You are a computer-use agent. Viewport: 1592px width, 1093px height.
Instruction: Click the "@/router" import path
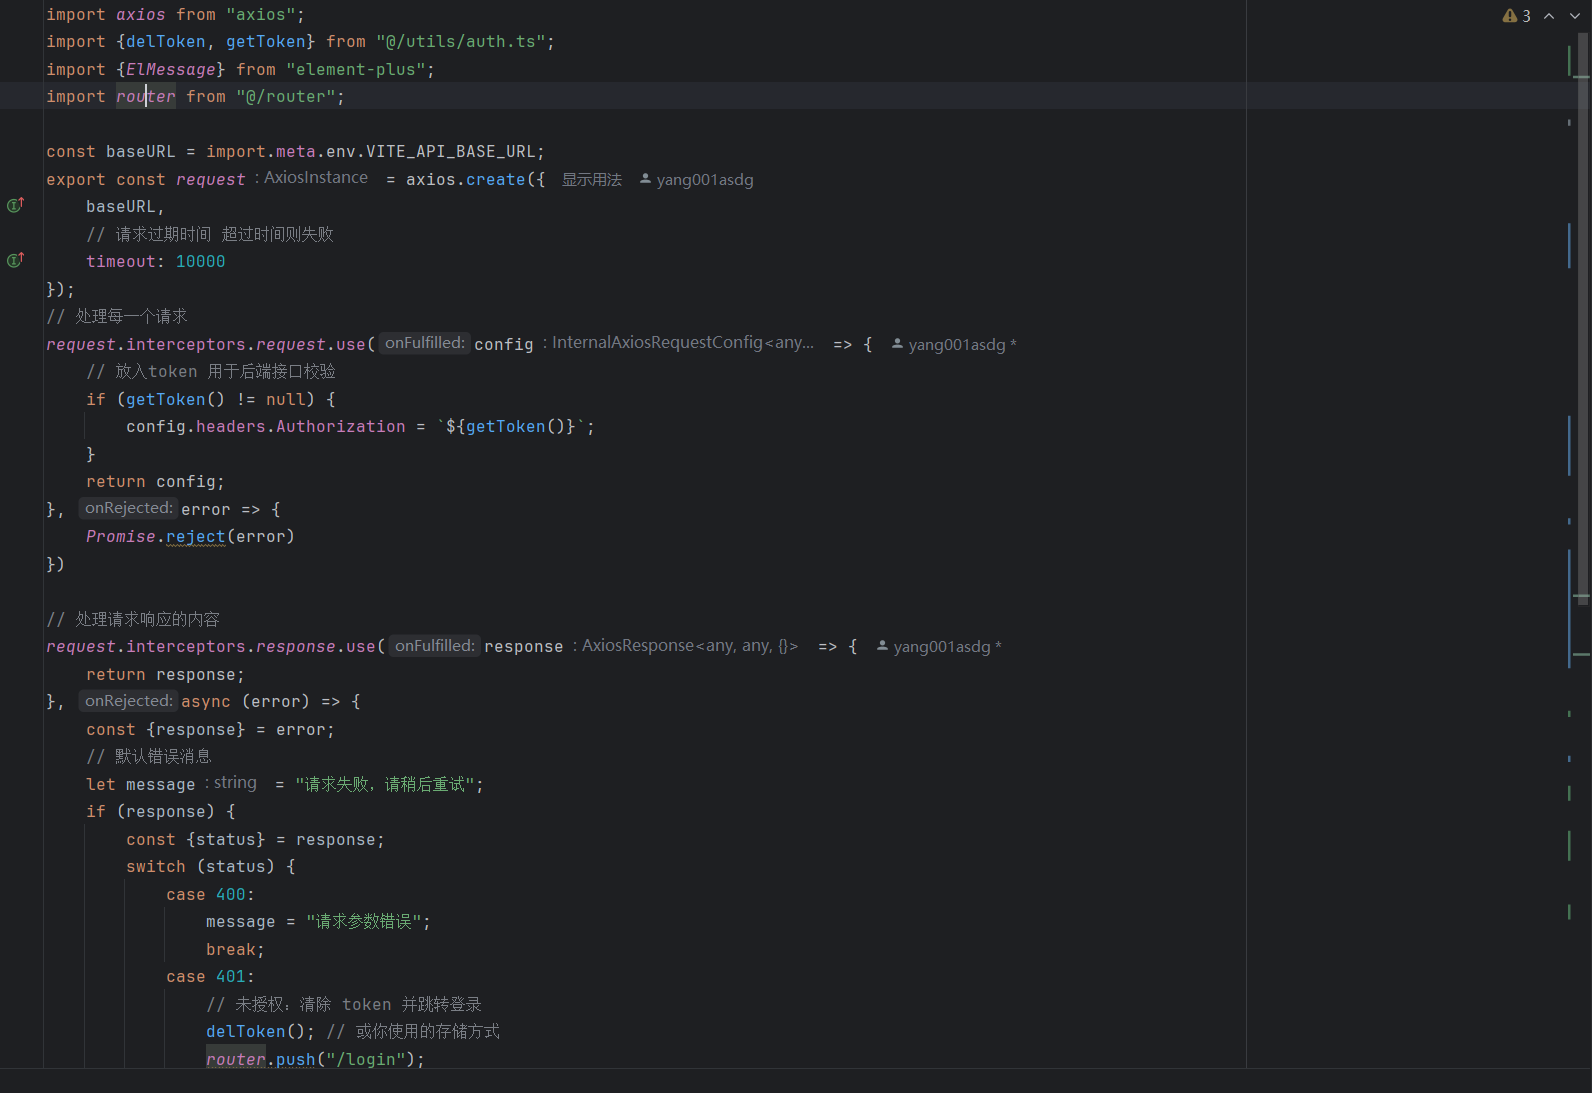click(285, 97)
